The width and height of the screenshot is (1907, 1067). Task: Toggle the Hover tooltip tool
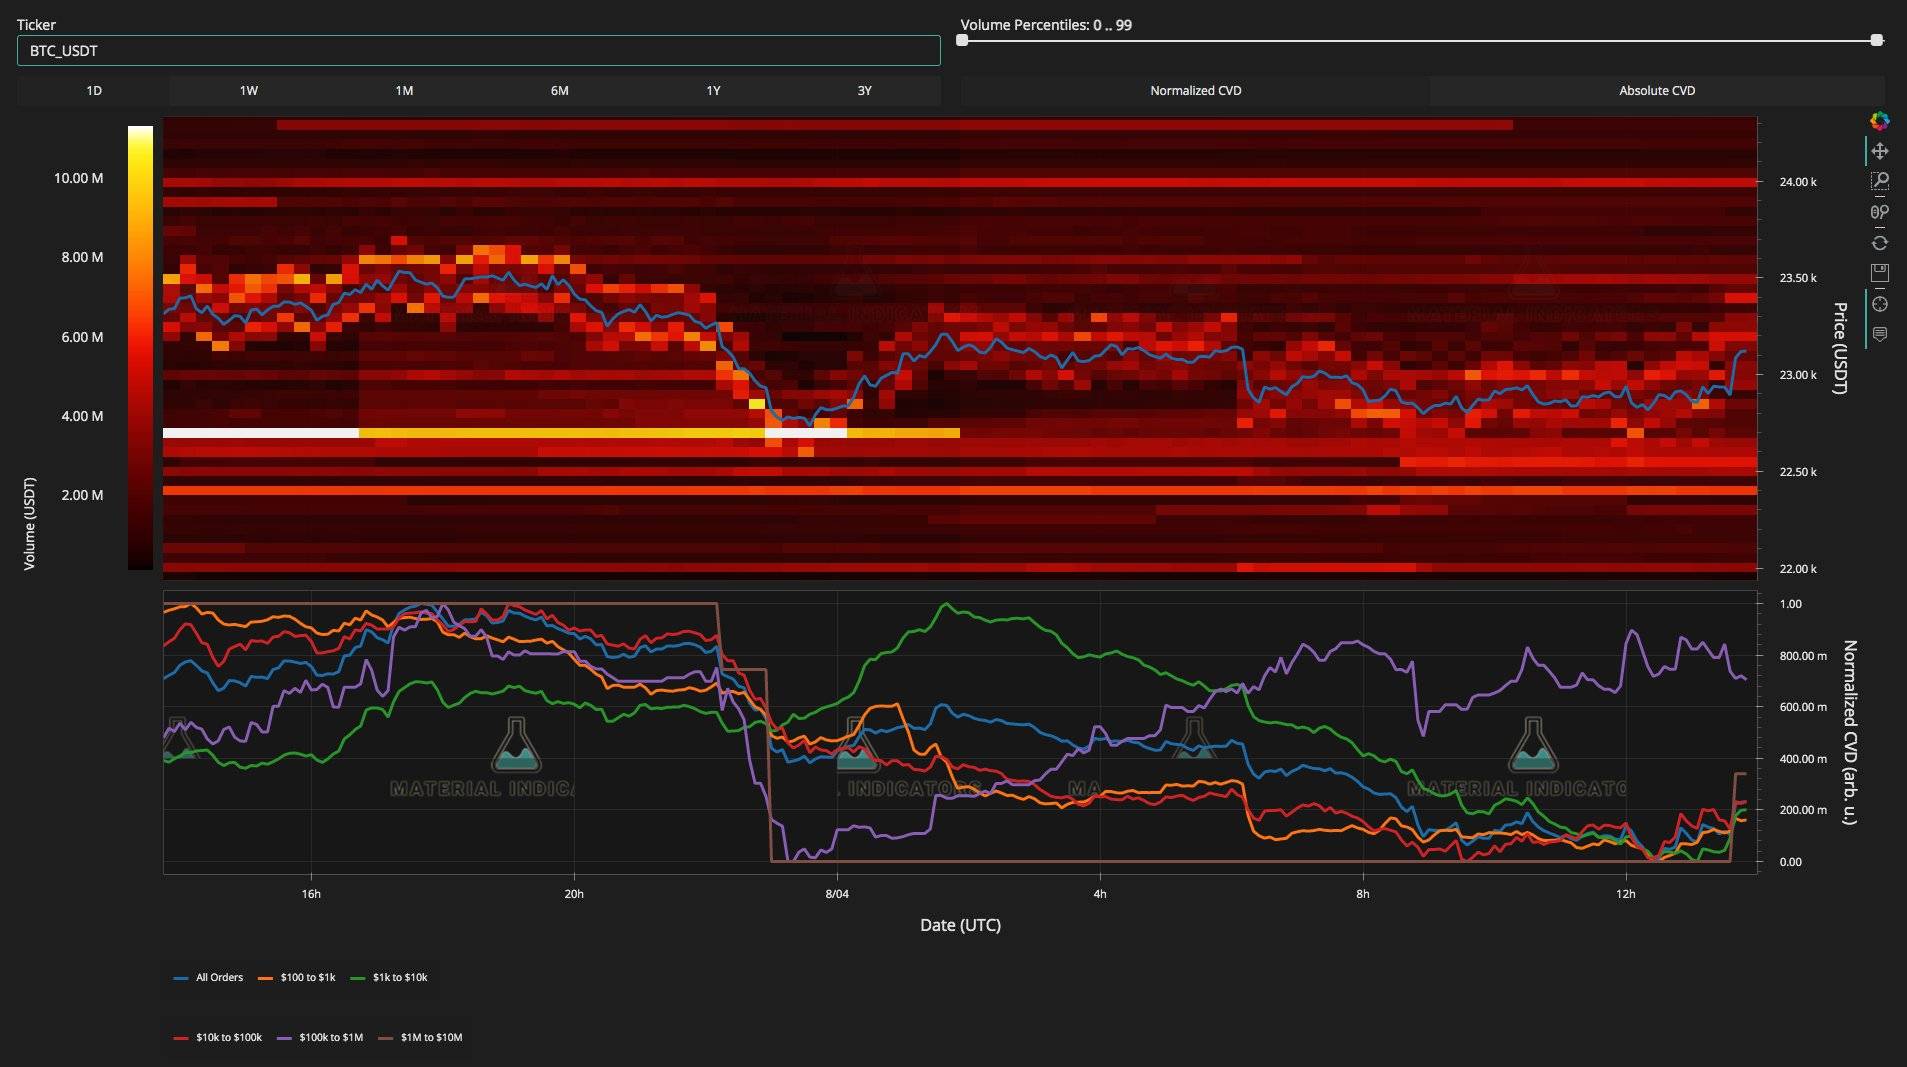(1881, 334)
